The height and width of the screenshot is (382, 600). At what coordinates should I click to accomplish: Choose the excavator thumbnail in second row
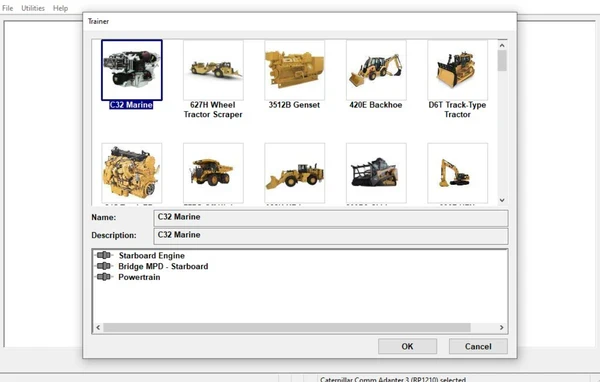click(458, 173)
